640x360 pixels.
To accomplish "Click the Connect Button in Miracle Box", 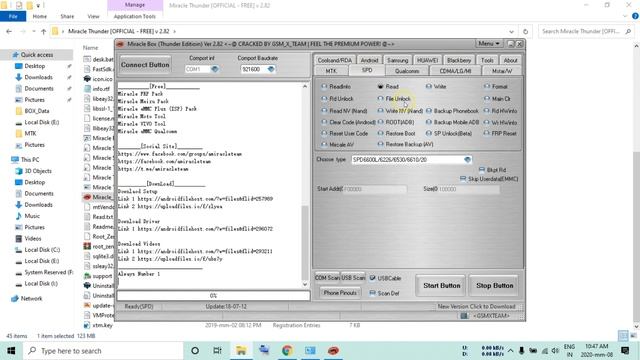I will coord(145,64).
